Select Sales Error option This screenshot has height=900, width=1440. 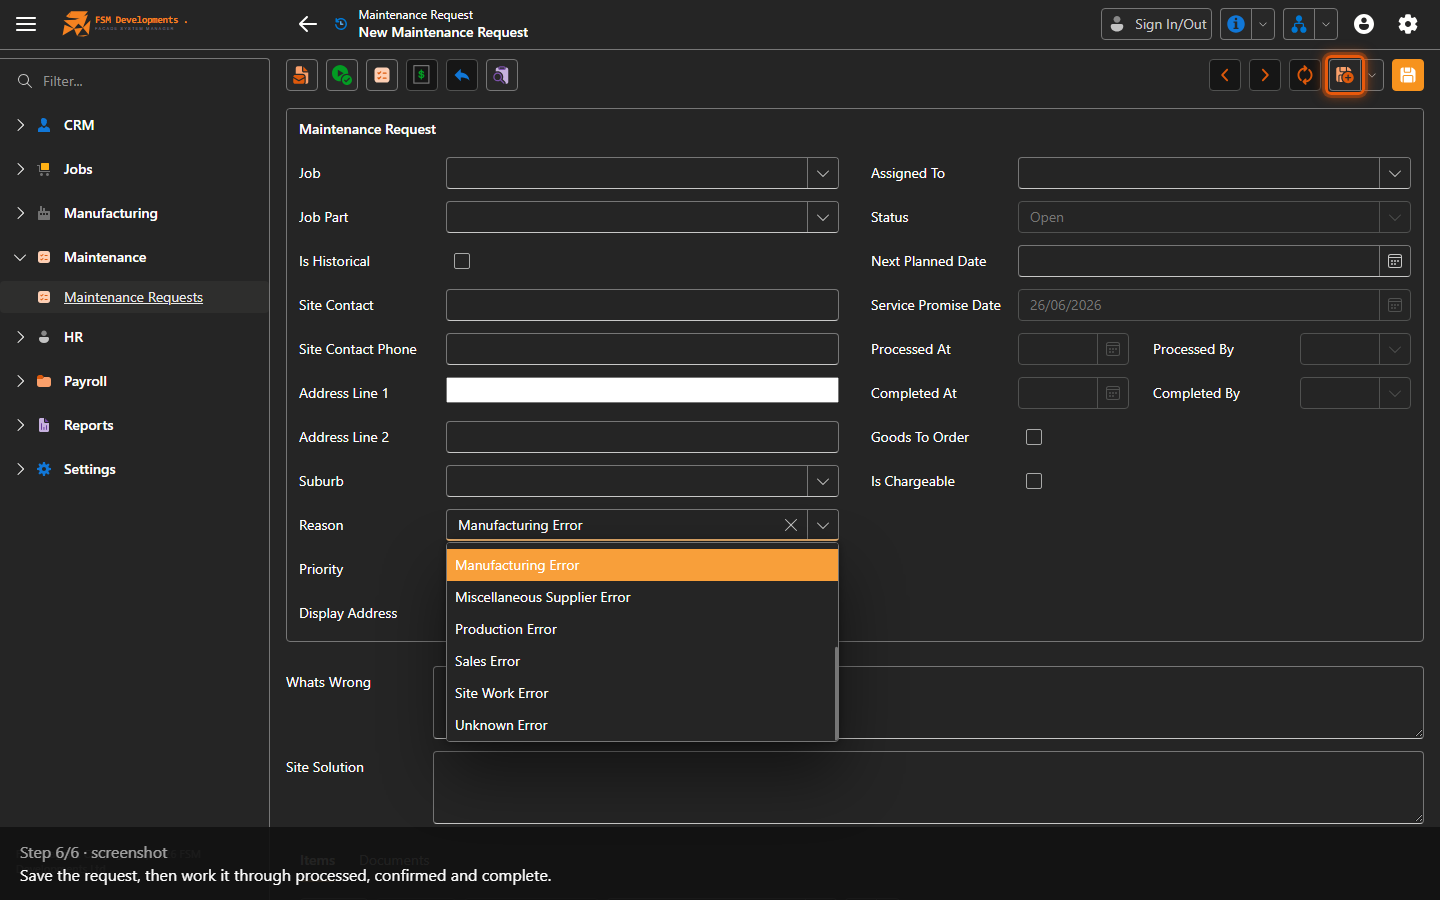(642, 661)
